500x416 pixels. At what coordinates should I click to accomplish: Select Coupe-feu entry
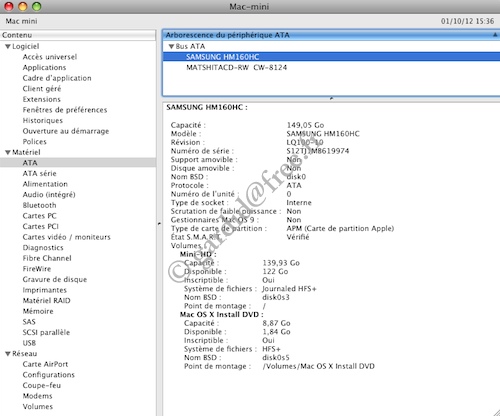point(42,386)
